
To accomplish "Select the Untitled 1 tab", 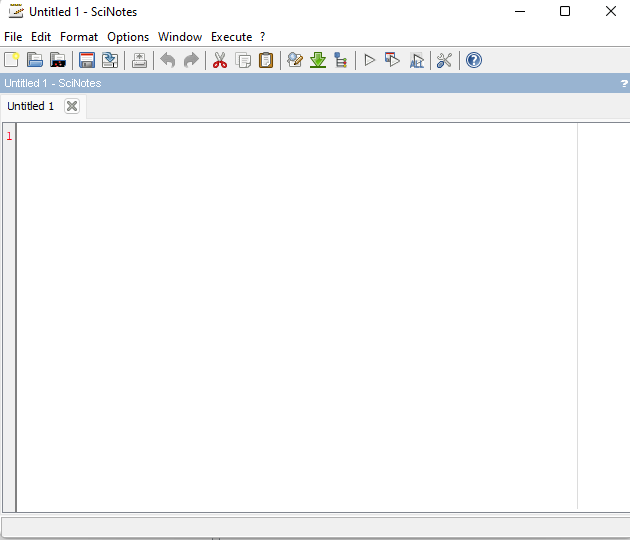I will pos(31,106).
